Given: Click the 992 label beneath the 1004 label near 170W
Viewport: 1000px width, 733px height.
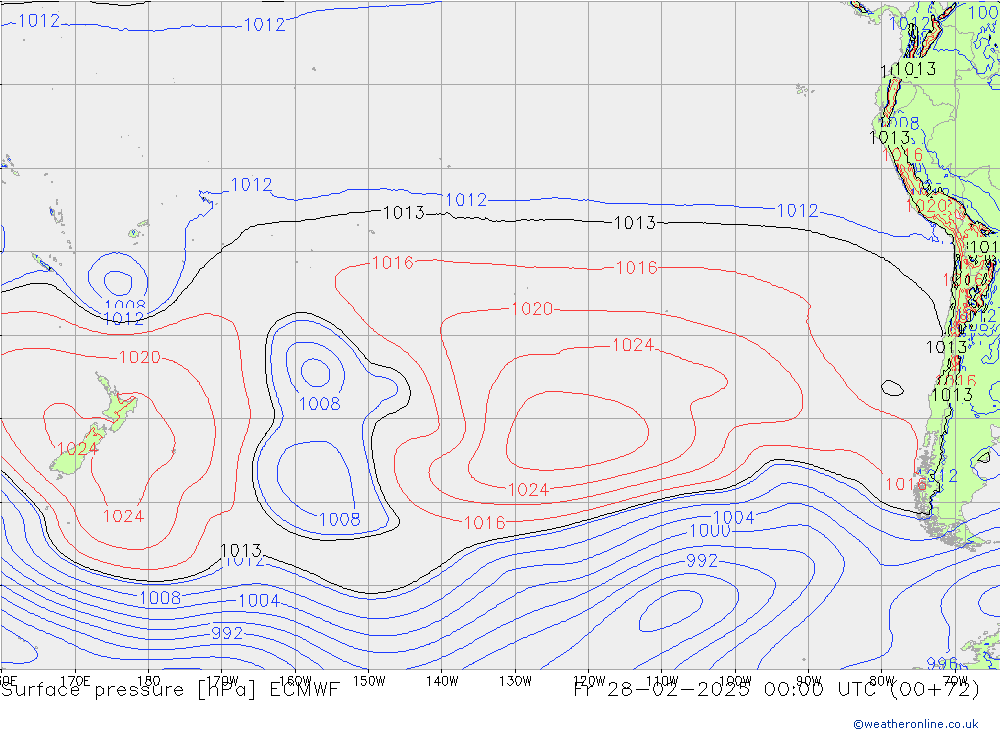Looking at the screenshot, I should 227,633.
